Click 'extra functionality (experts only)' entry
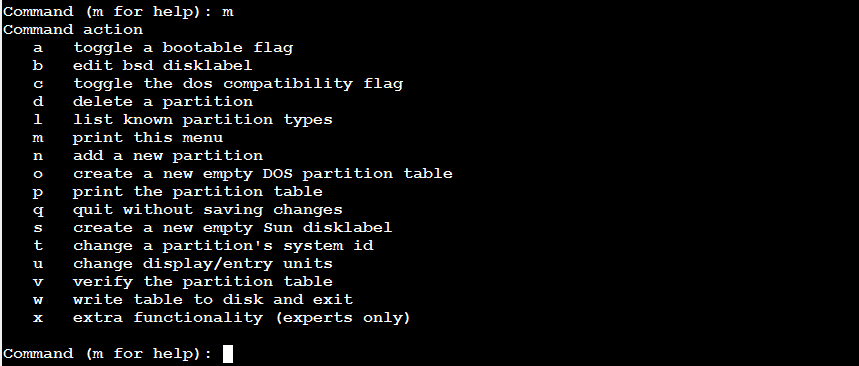859x366 pixels. (242, 318)
